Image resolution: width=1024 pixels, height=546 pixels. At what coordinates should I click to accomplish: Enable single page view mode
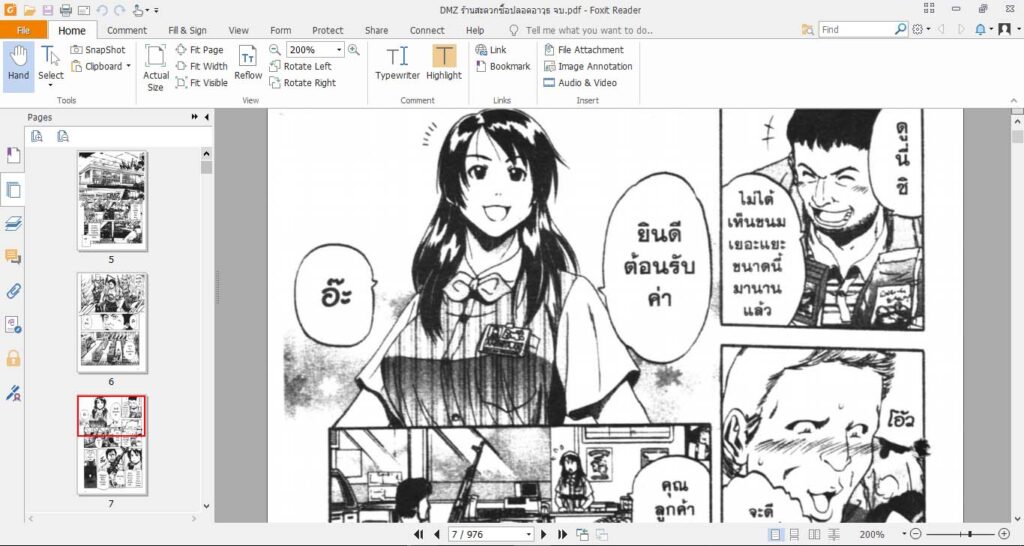pos(775,534)
